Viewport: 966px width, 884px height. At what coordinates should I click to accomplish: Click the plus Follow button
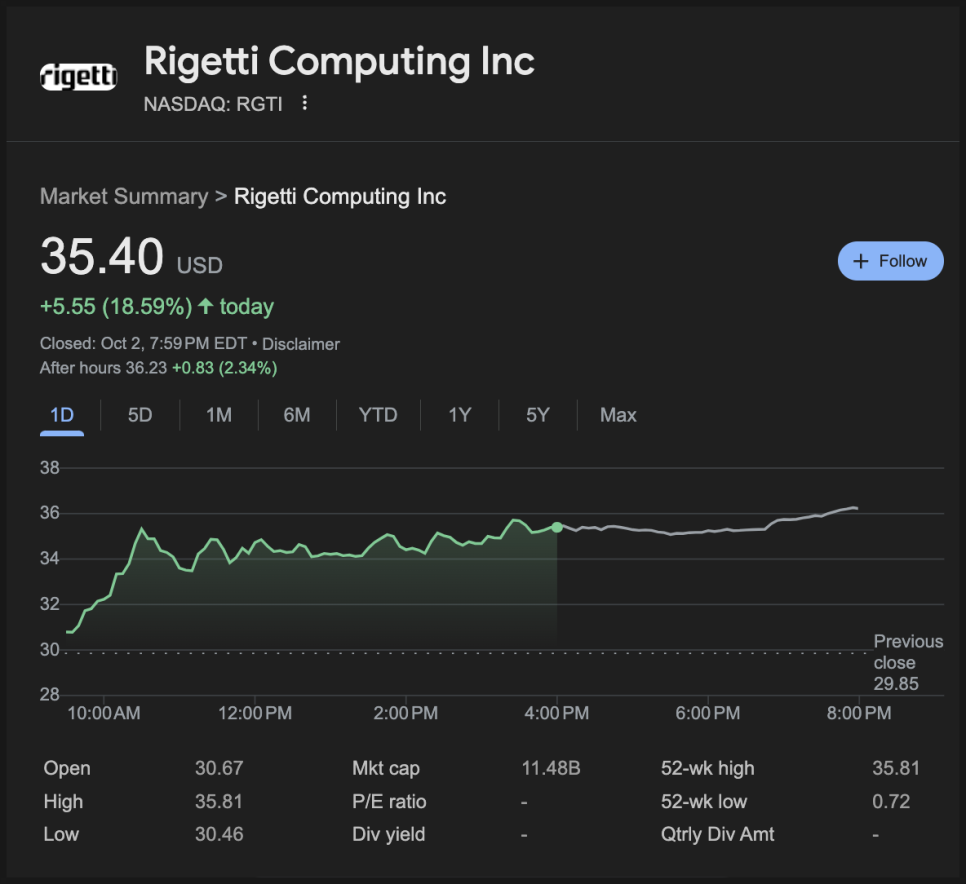(890, 261)
